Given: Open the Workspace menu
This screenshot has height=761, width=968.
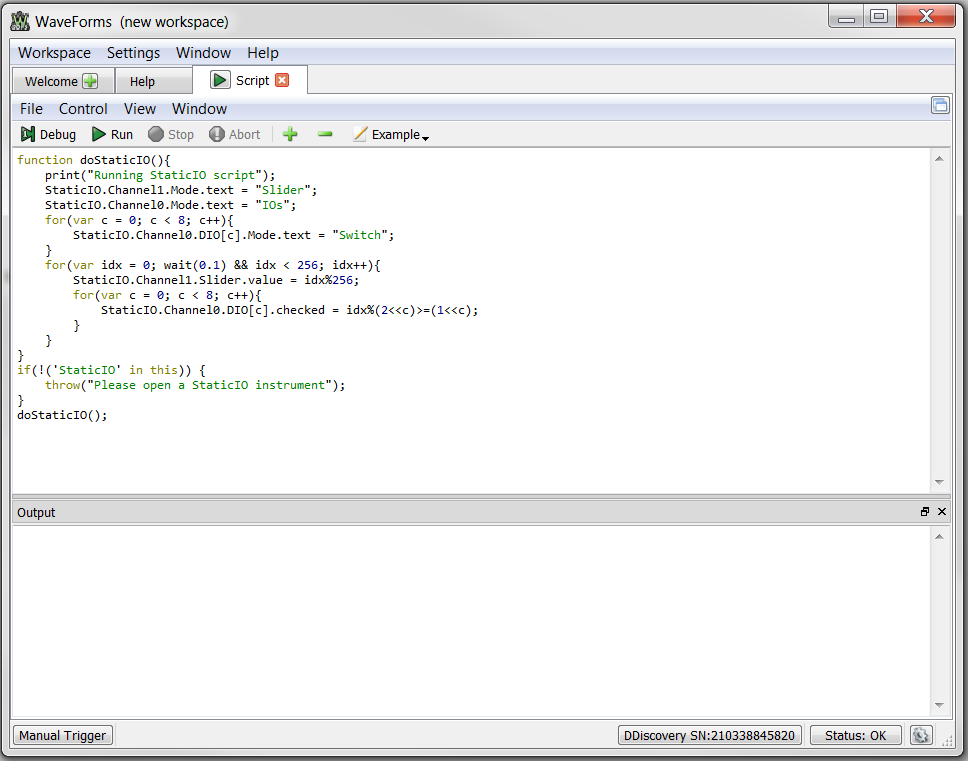Looking at the screenshot, I should tap(54, 53).
